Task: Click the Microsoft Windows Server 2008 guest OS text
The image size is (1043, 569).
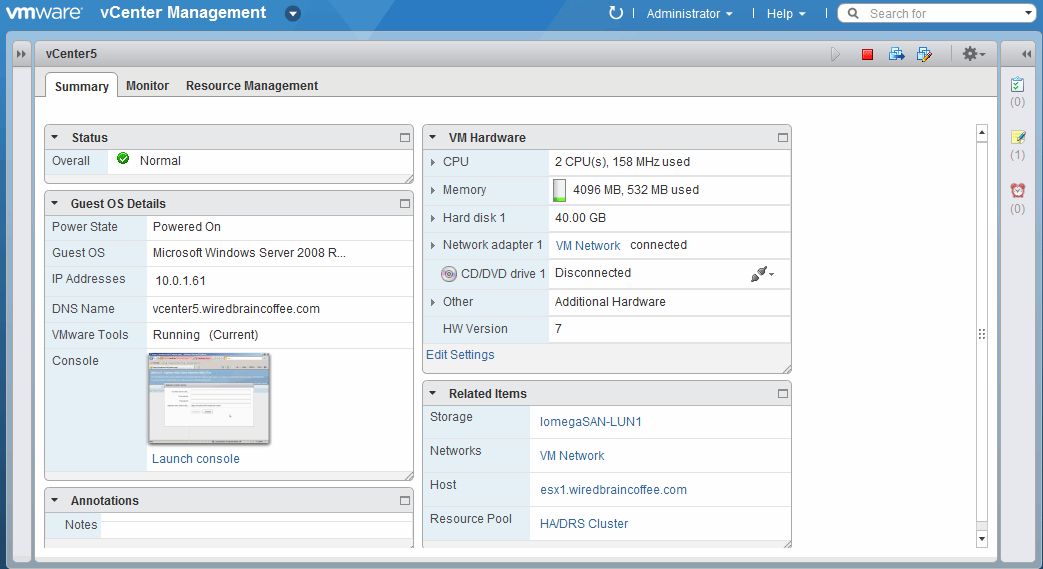Action: pos(249,253)
